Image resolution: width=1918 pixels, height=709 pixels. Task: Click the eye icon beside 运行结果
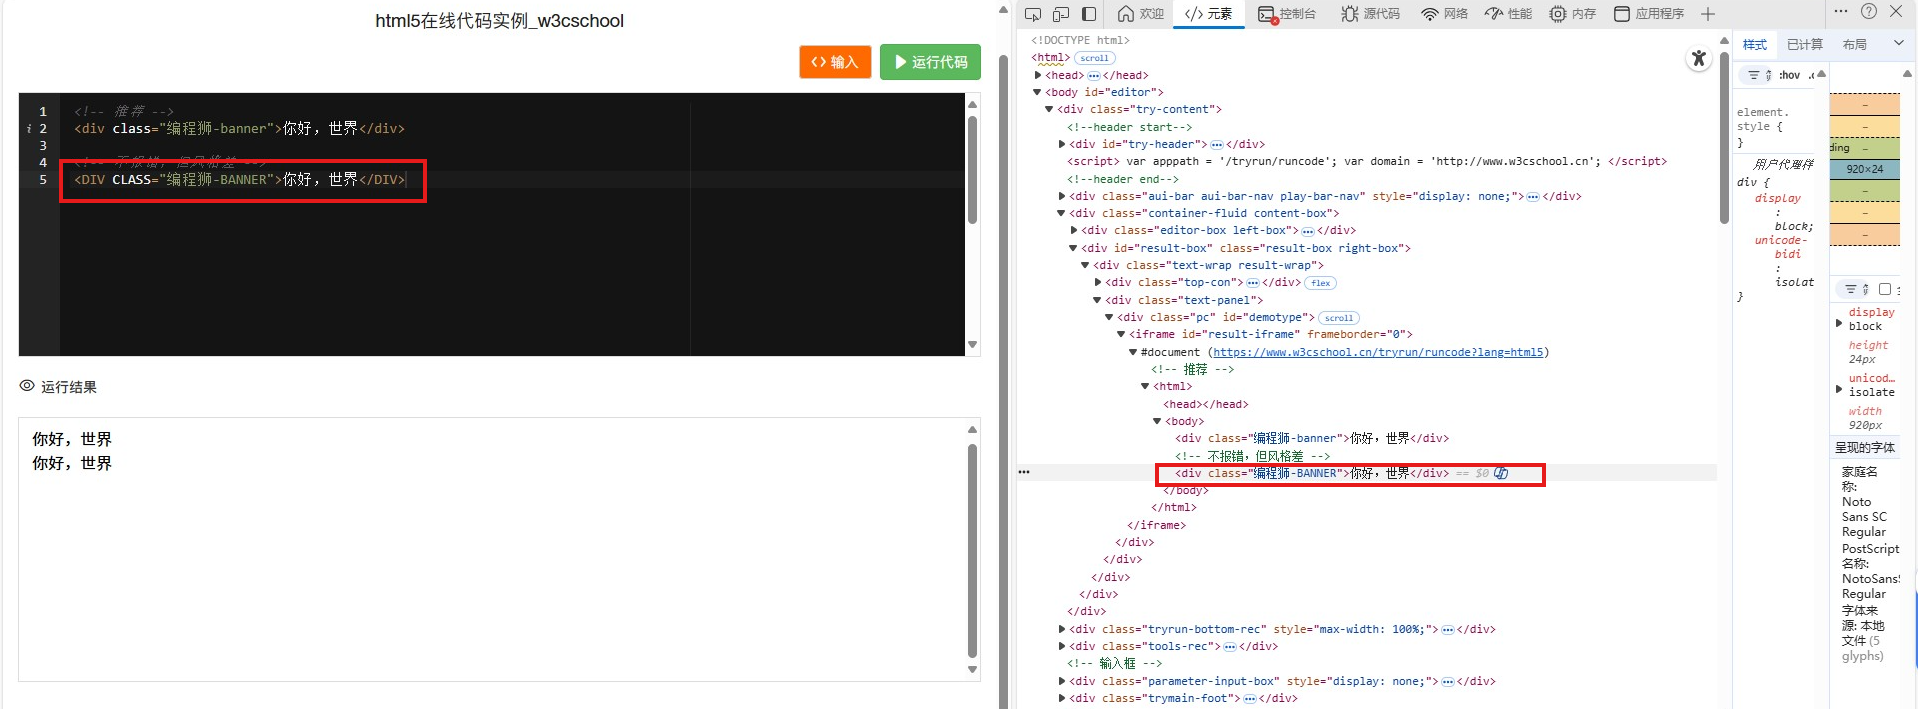(27, 386)
